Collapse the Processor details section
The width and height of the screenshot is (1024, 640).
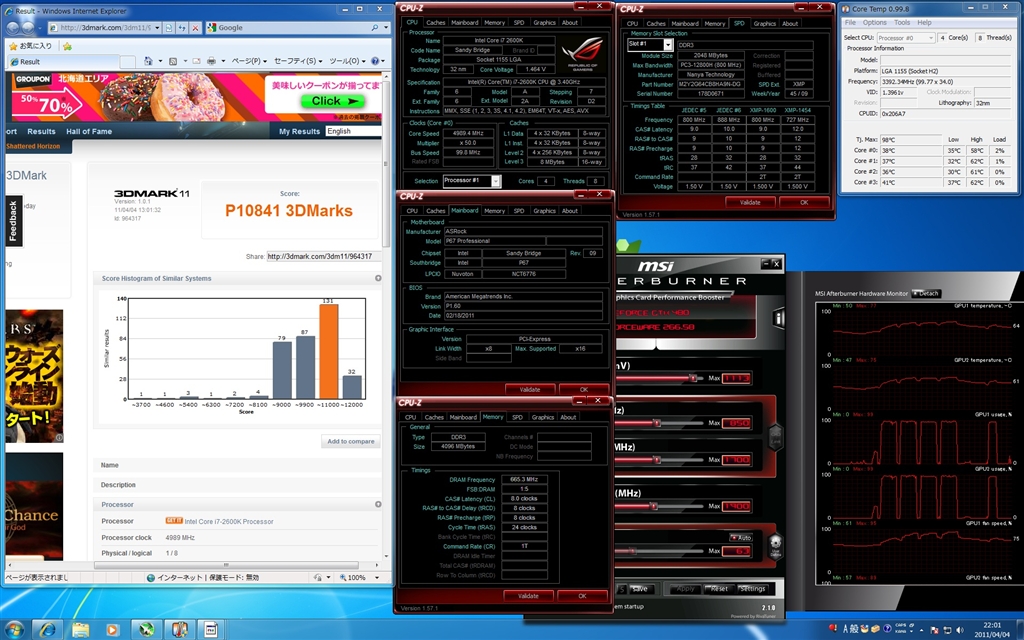tap(378, 504)
